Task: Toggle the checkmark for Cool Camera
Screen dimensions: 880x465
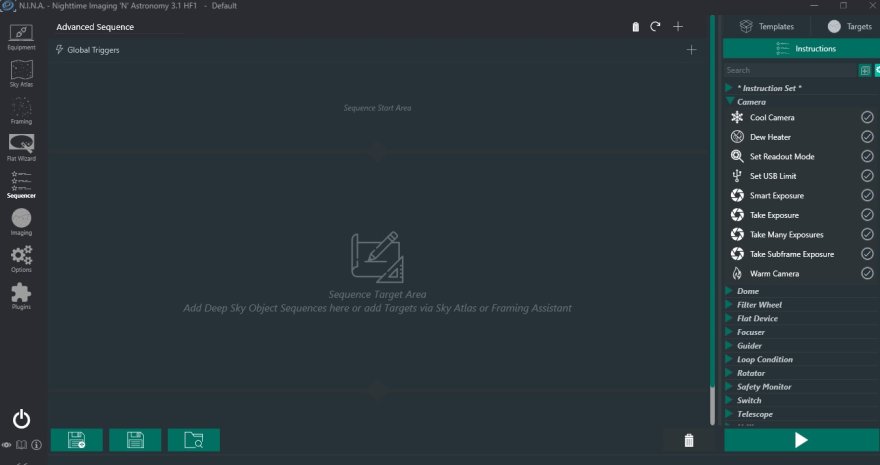Action: pyautogui.click(x=867, y=117)
